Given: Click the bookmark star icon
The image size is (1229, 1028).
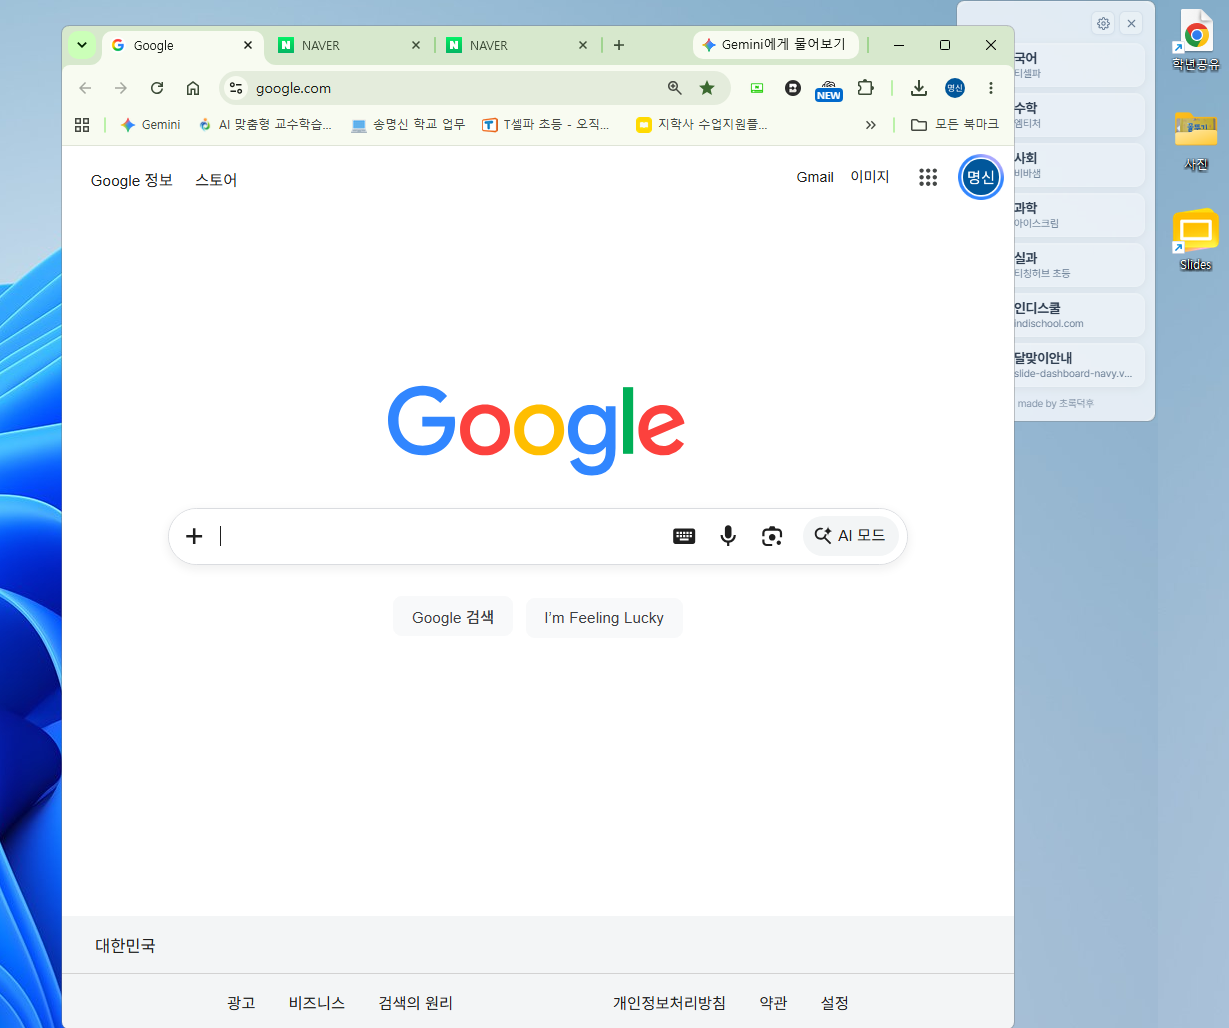Looking at the screenshot, I should click(707, 88).
